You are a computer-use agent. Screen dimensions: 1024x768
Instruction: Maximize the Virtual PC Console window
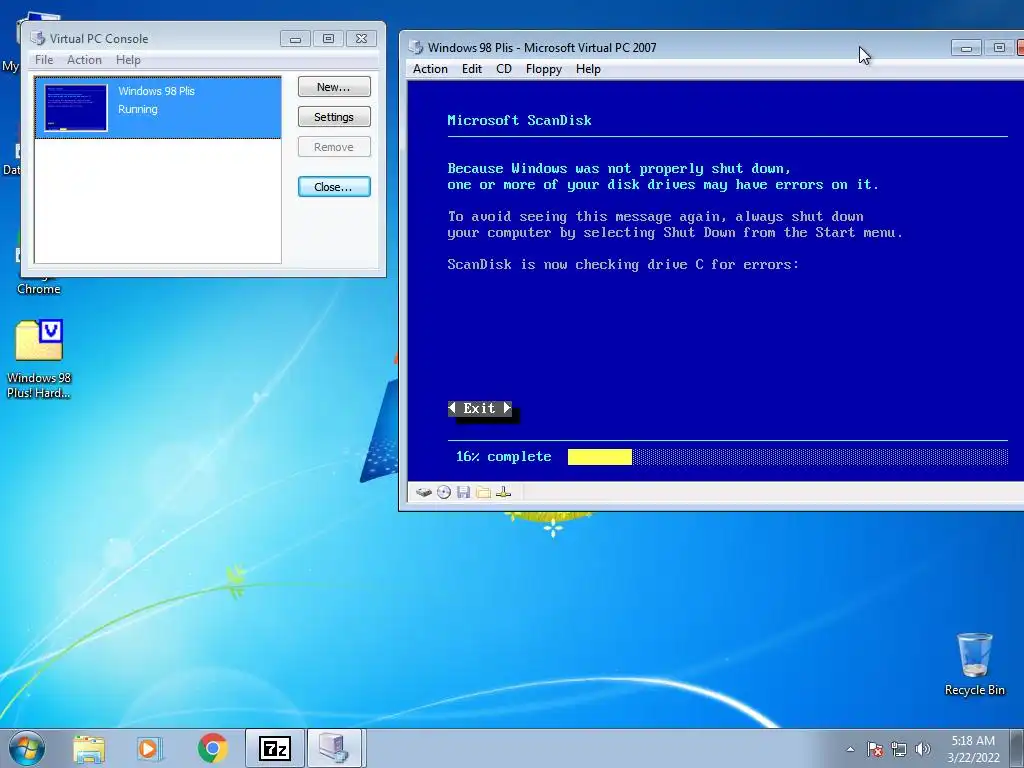328,39
